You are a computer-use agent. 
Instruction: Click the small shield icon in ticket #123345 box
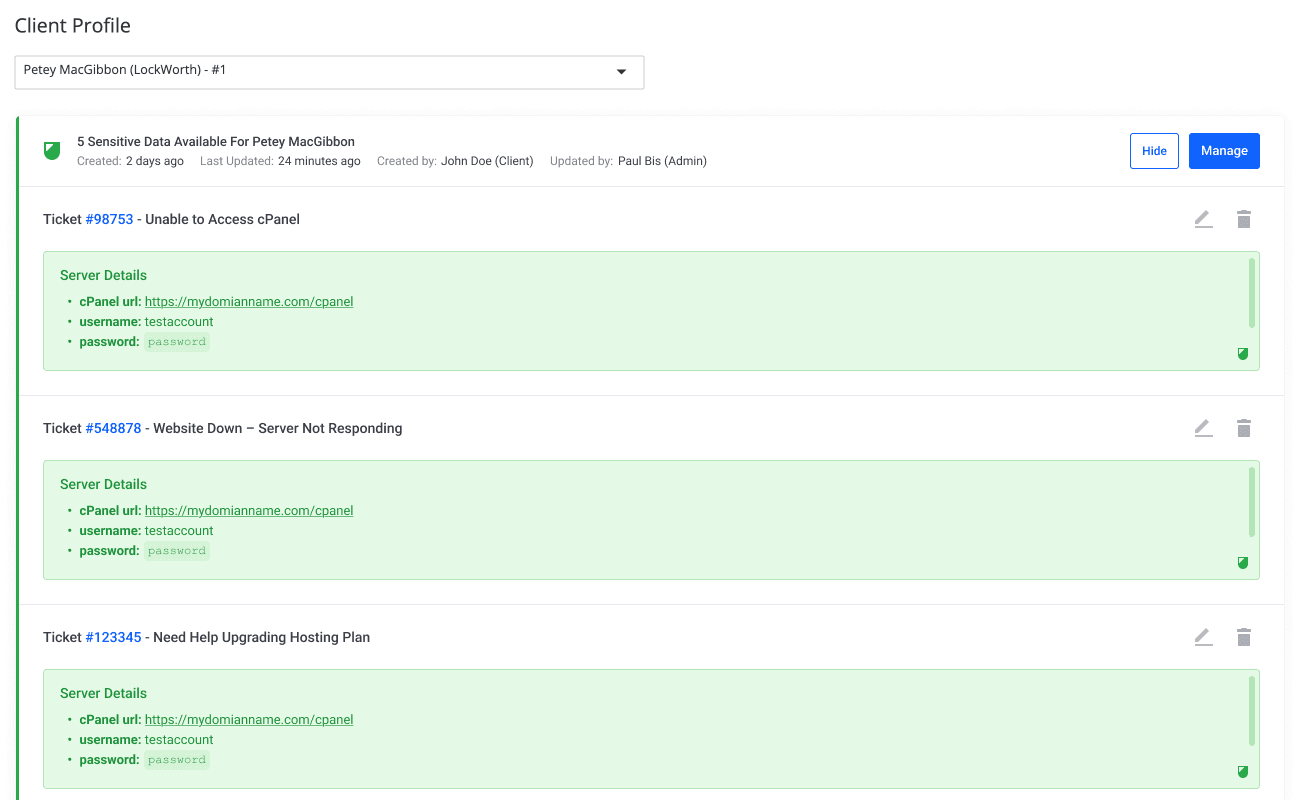[x=1243, y=772]
